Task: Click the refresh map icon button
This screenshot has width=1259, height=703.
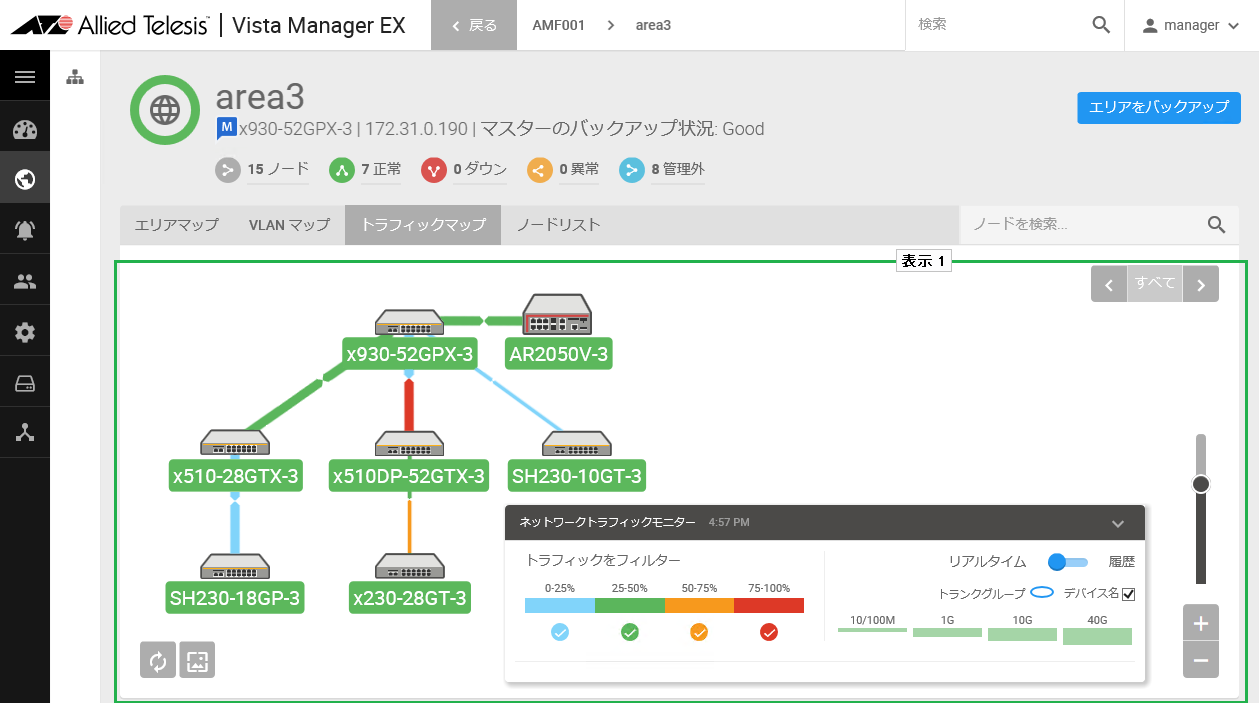Action: pos(158,660)
